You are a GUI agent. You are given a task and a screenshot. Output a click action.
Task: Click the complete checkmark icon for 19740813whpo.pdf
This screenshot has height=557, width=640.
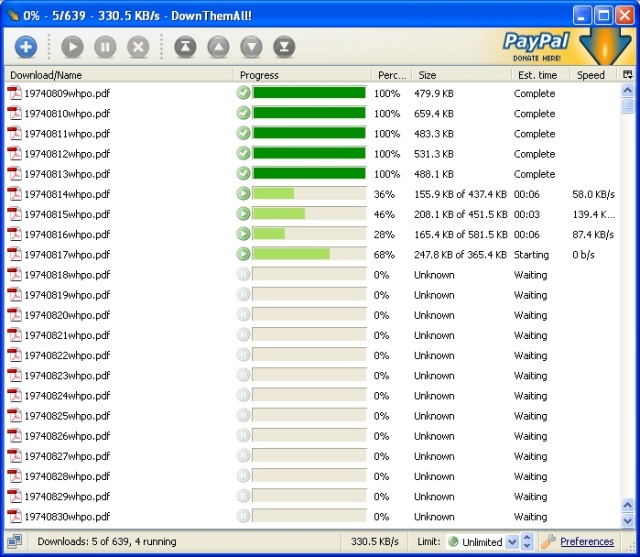pyautogui.click(x=243, y=173)
